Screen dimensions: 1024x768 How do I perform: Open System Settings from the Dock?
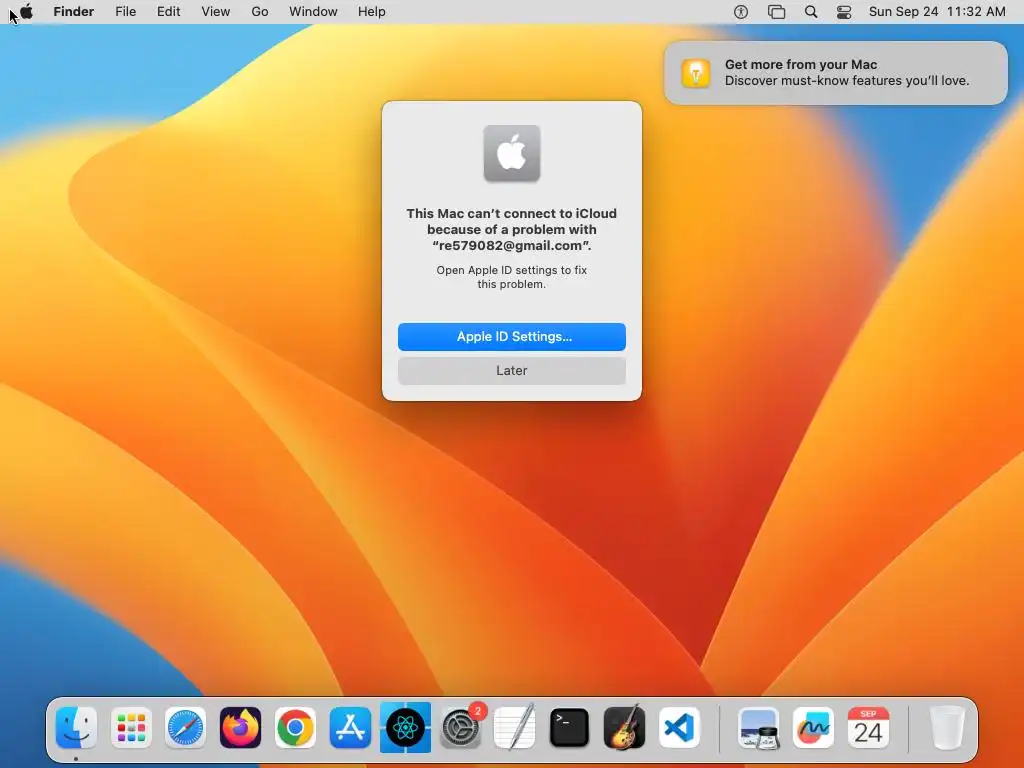coord(461,727)
